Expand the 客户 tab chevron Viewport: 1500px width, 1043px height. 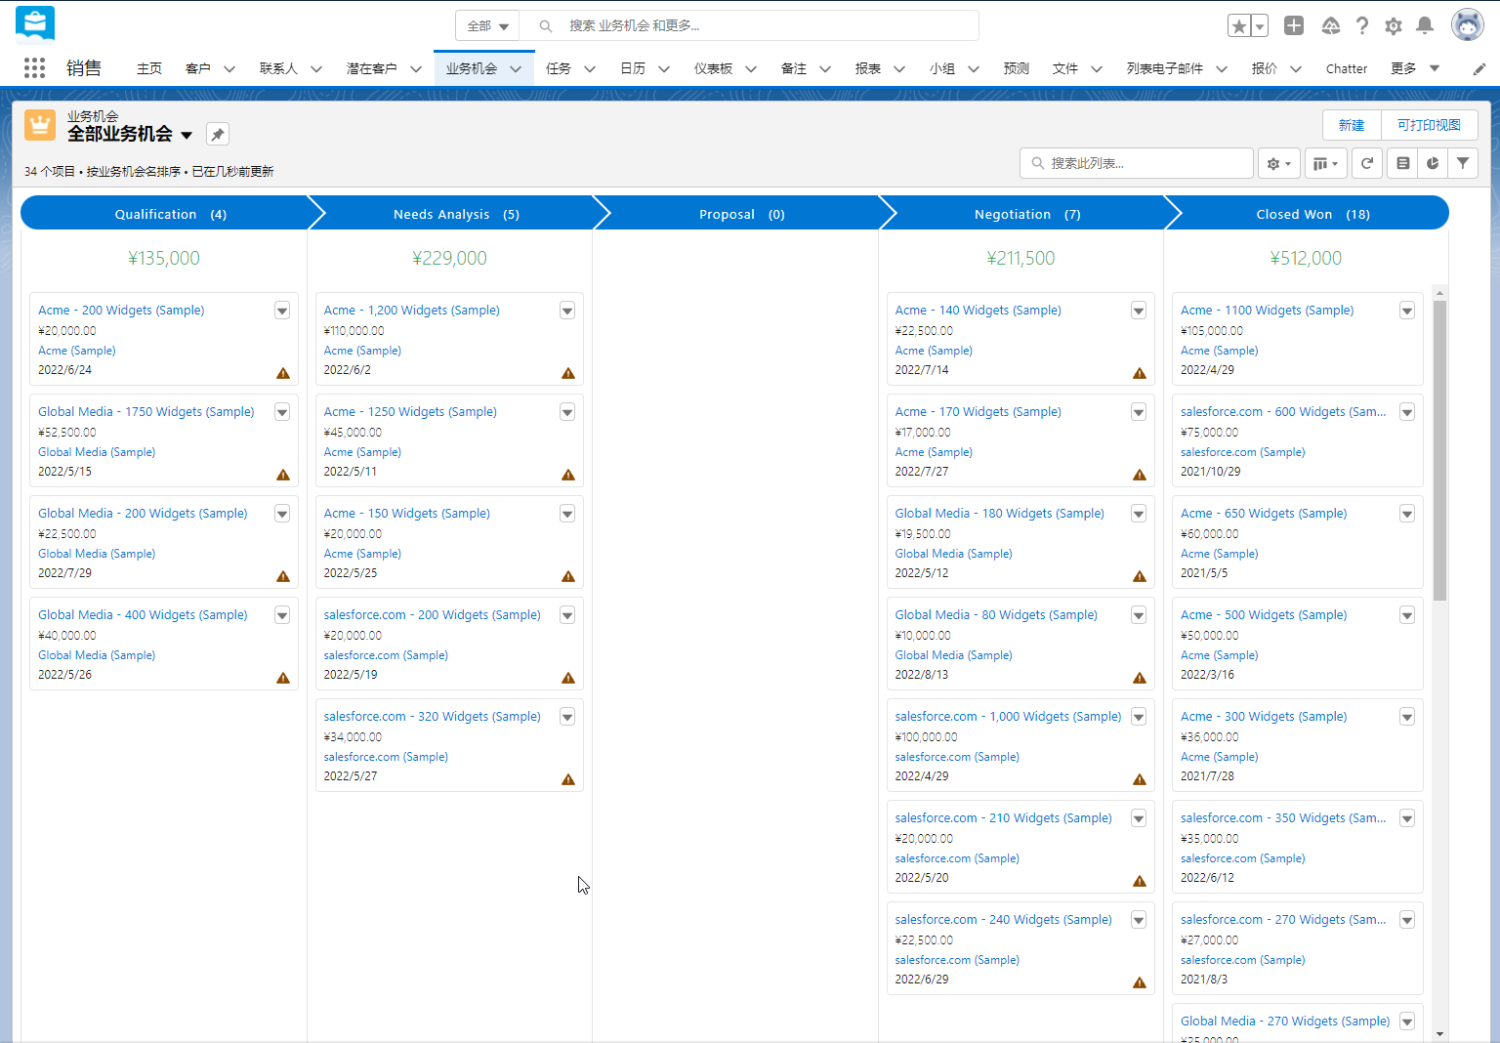coord(229,69)
